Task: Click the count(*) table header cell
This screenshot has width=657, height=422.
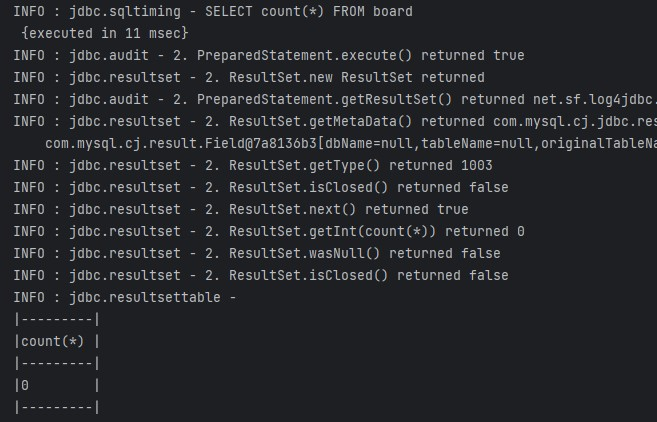Action: 53,342
